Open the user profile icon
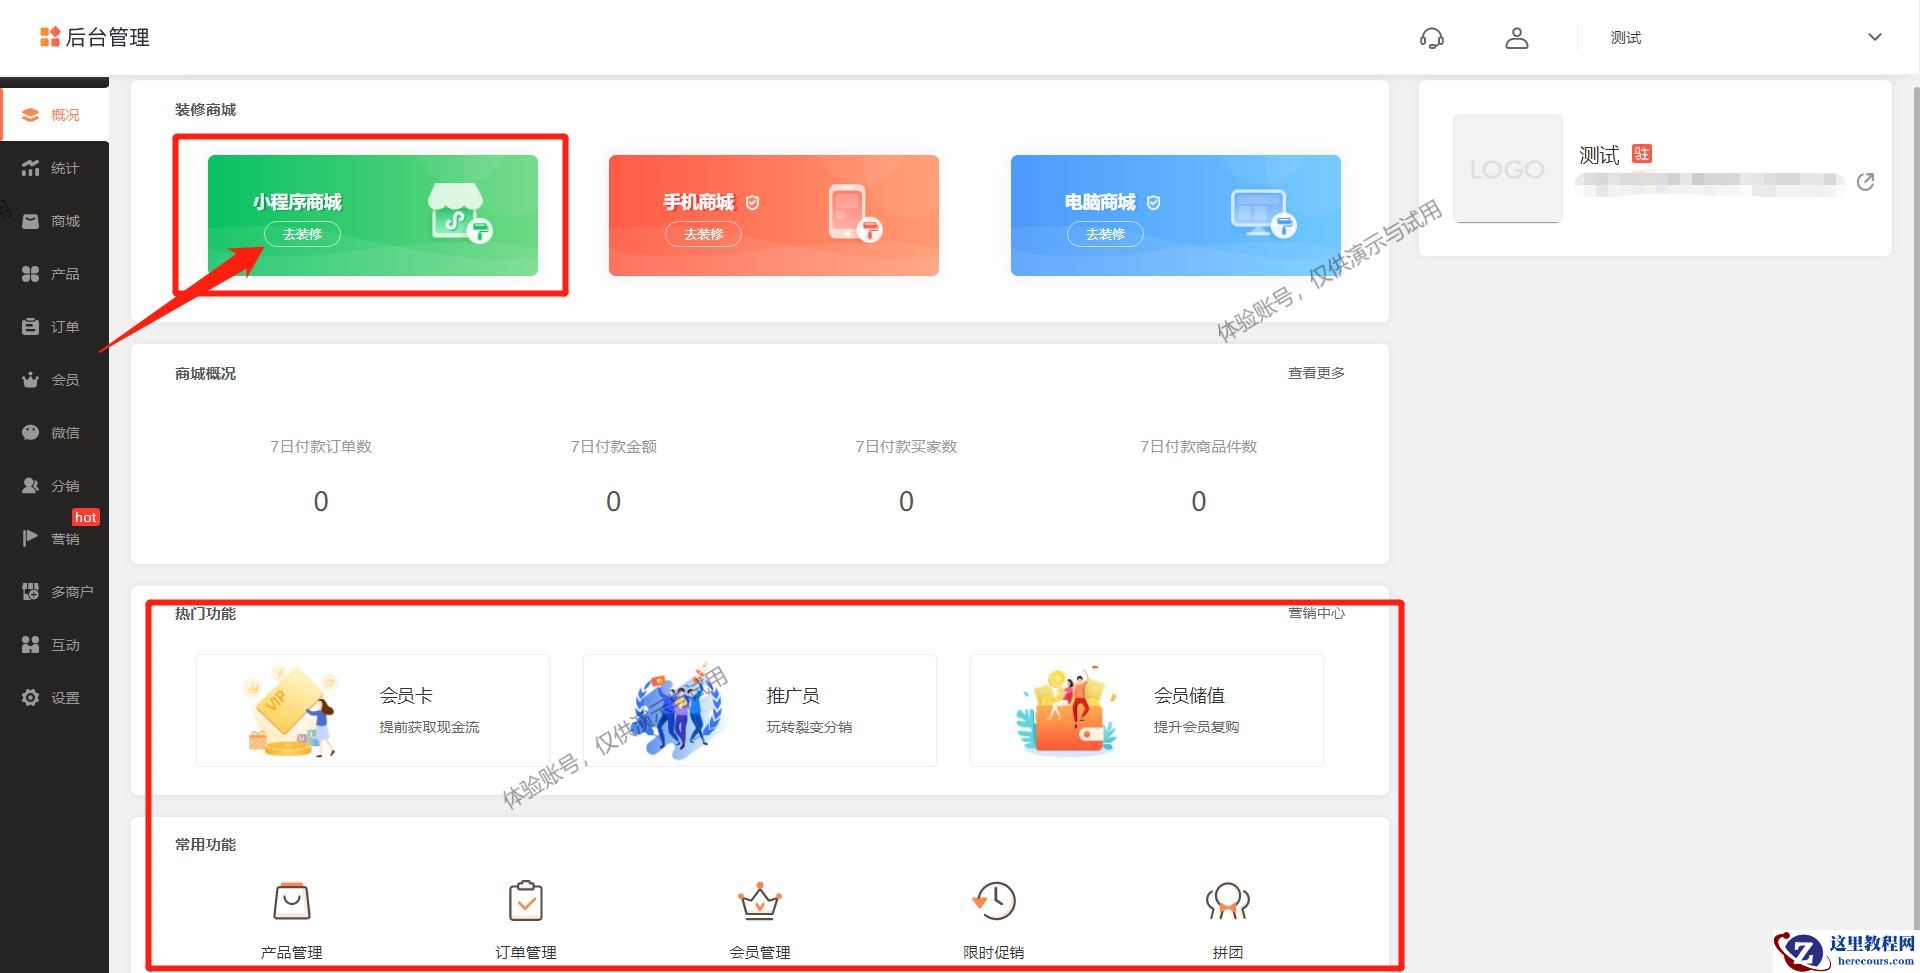Screen dimensions: 1920x973 (x=1517, y=38)
